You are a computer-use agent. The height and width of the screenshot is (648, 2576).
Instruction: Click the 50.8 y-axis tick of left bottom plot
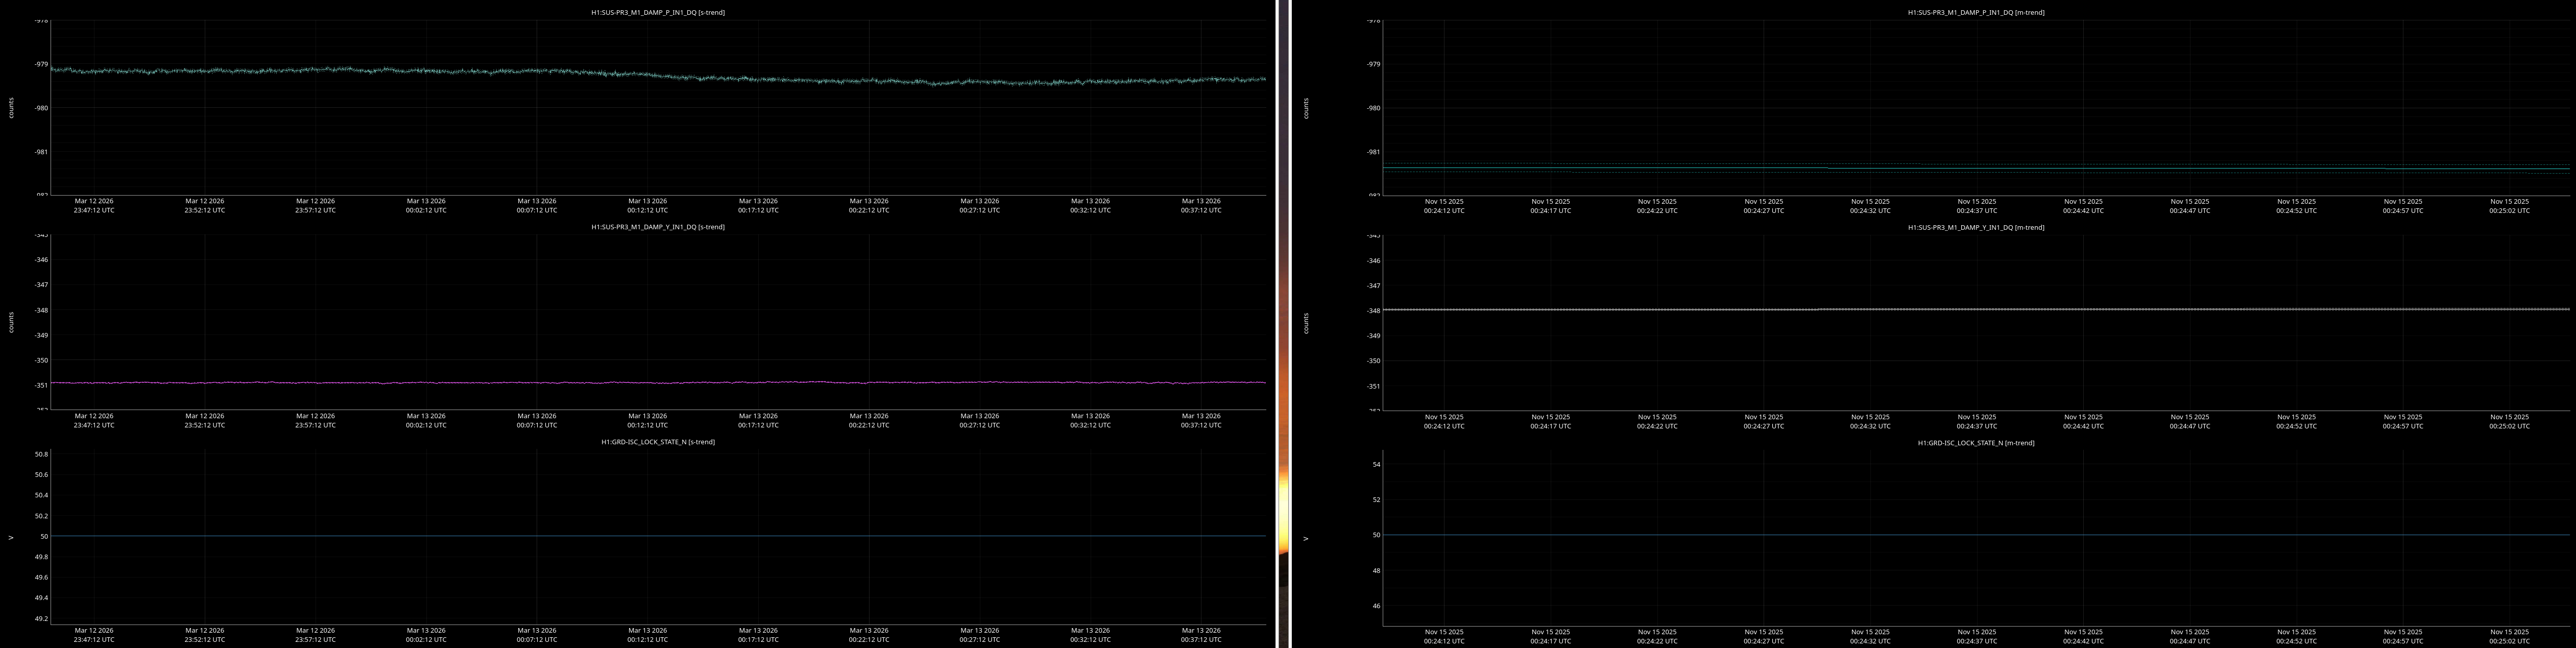click(41, 454)
